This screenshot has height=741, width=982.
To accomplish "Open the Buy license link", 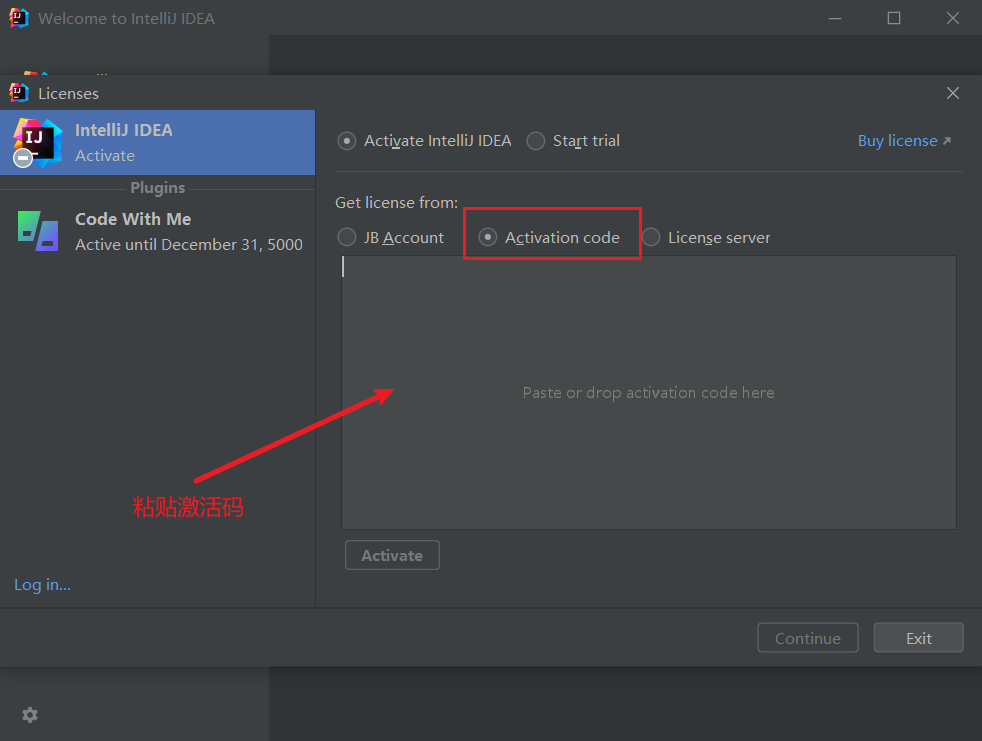I will coord(897,141).
